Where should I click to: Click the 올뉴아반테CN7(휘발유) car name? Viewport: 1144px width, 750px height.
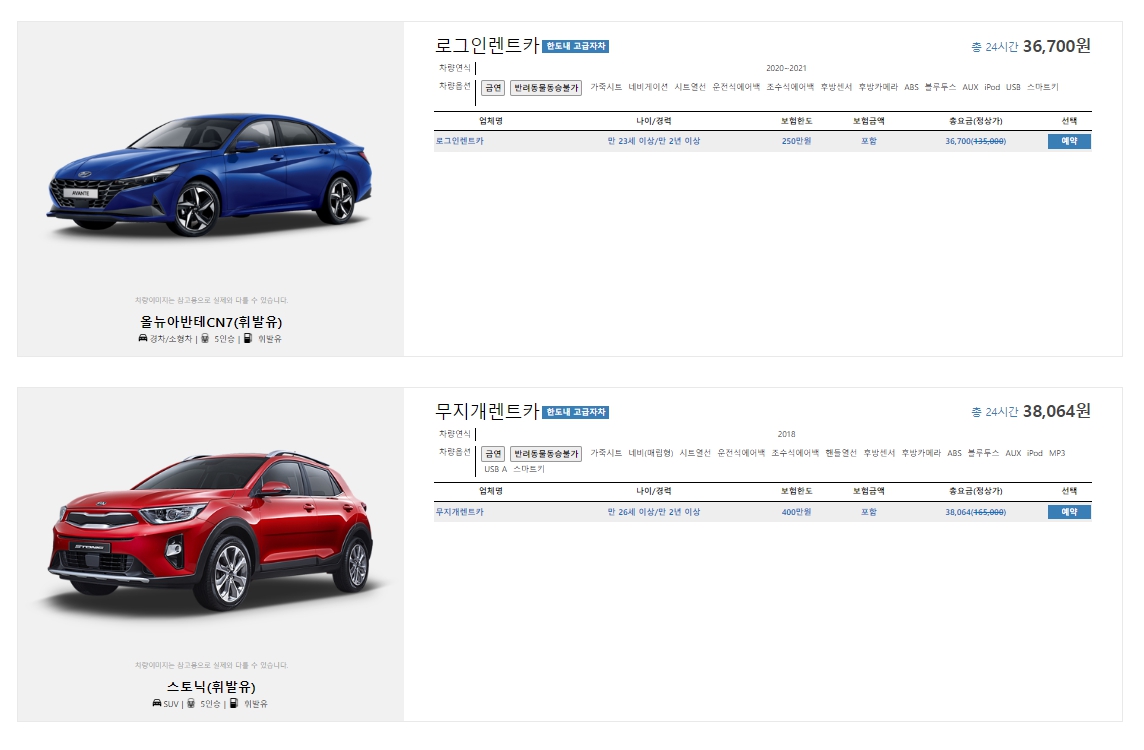click(x=211, y=322)
